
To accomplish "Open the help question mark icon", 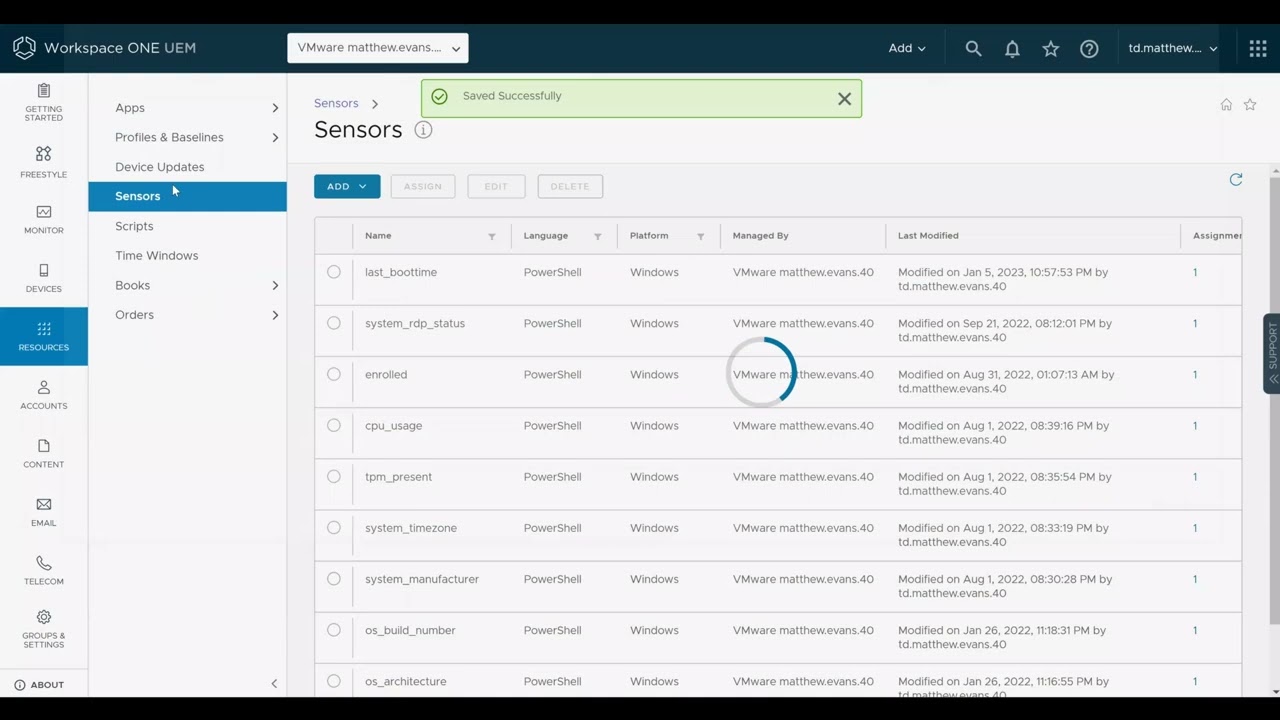I will (x=1089, y=48).
